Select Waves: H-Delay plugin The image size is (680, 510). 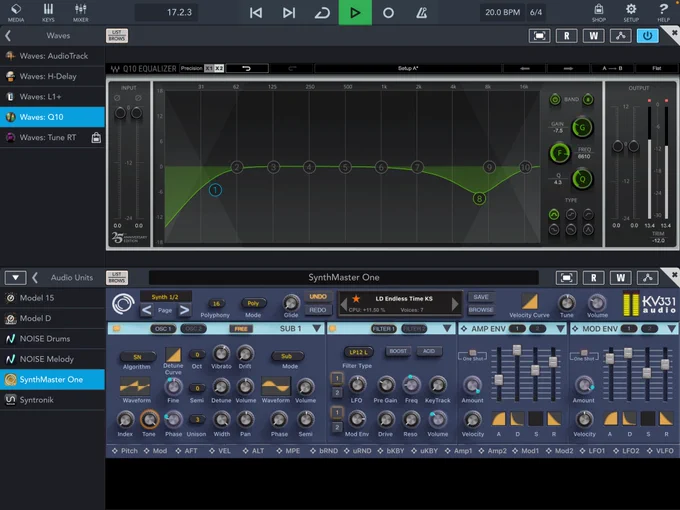pos(52,76)
